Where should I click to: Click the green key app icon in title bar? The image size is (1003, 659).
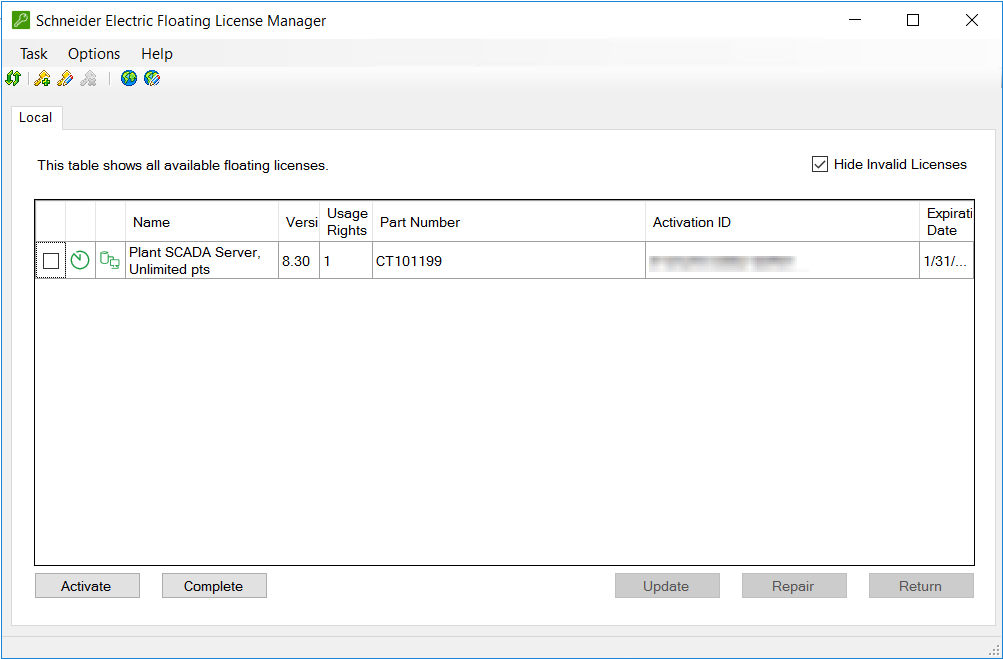[x=21, y=20]
